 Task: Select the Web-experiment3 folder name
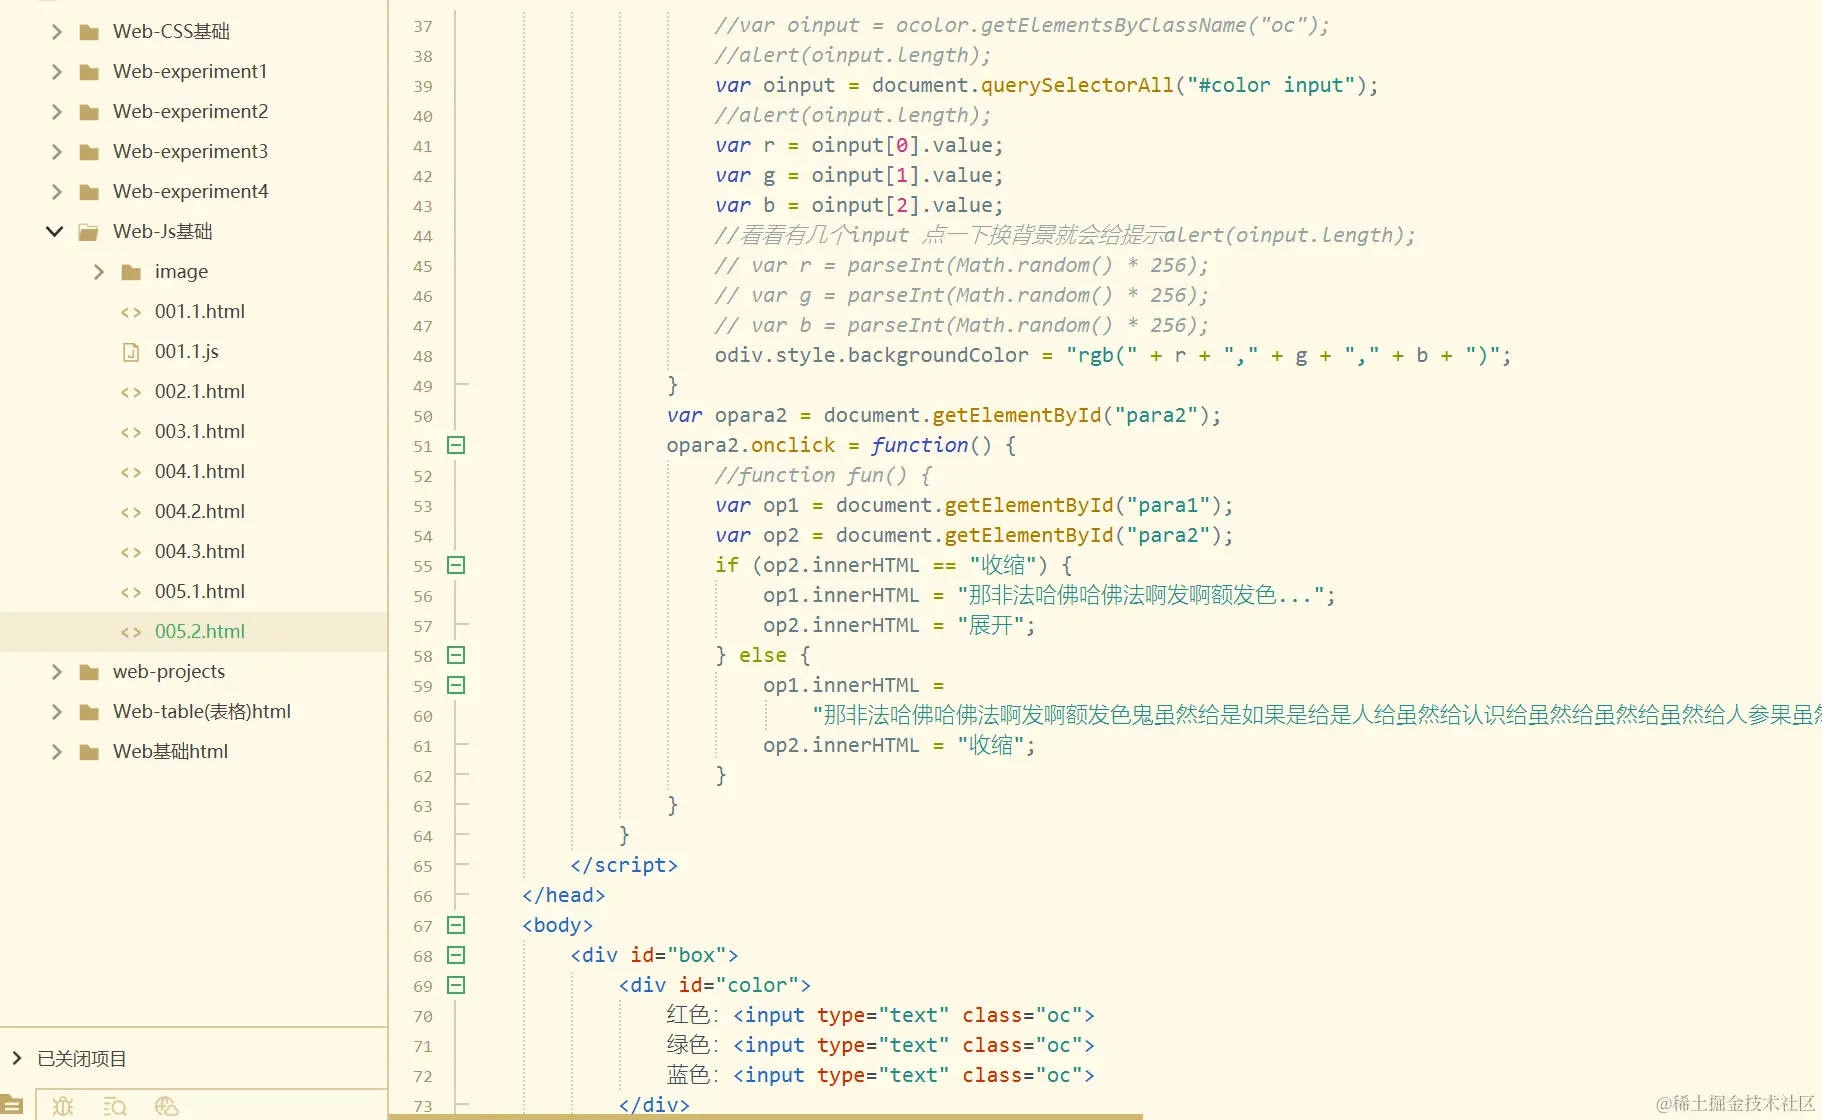190,152
